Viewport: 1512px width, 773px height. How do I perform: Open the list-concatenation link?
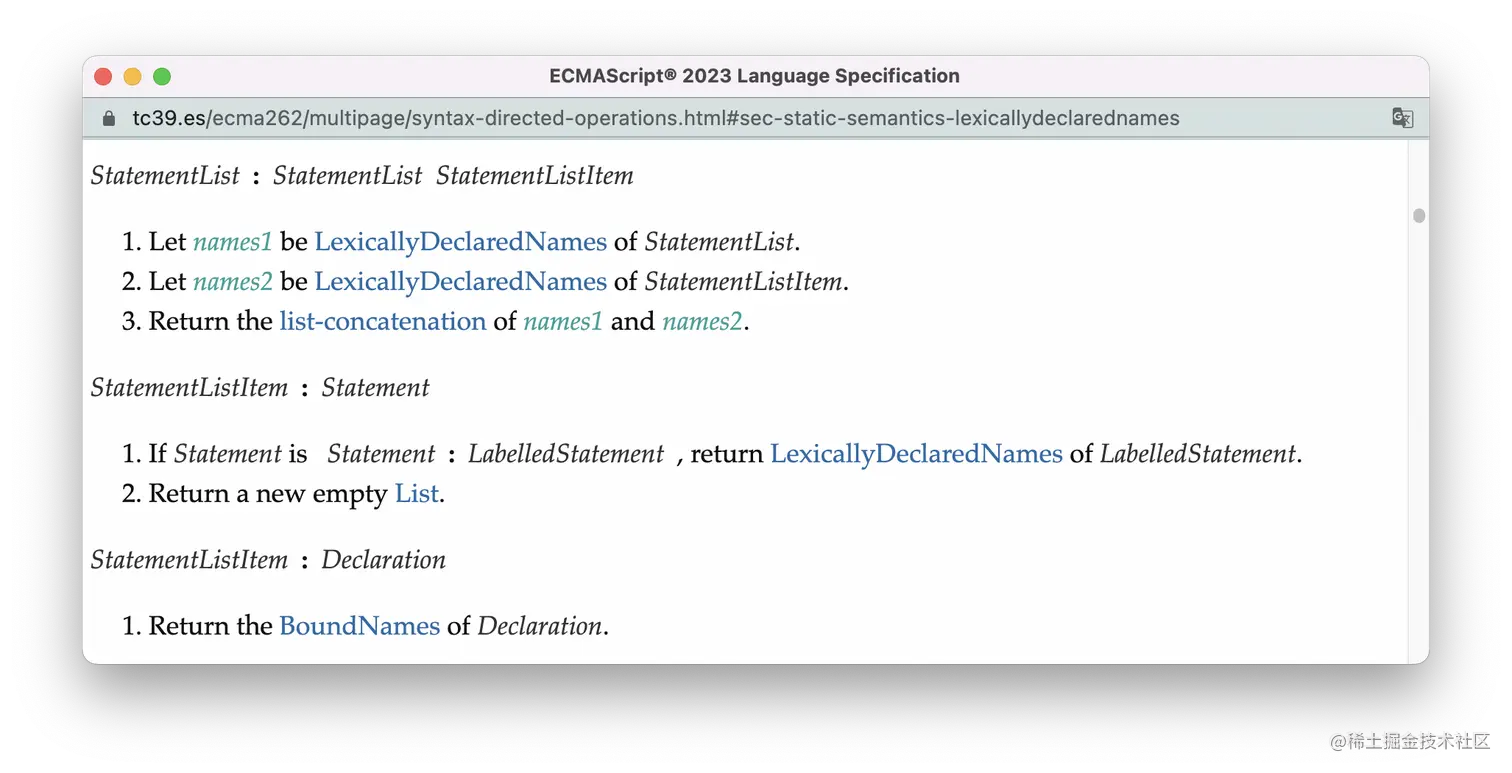pos(383,321)
